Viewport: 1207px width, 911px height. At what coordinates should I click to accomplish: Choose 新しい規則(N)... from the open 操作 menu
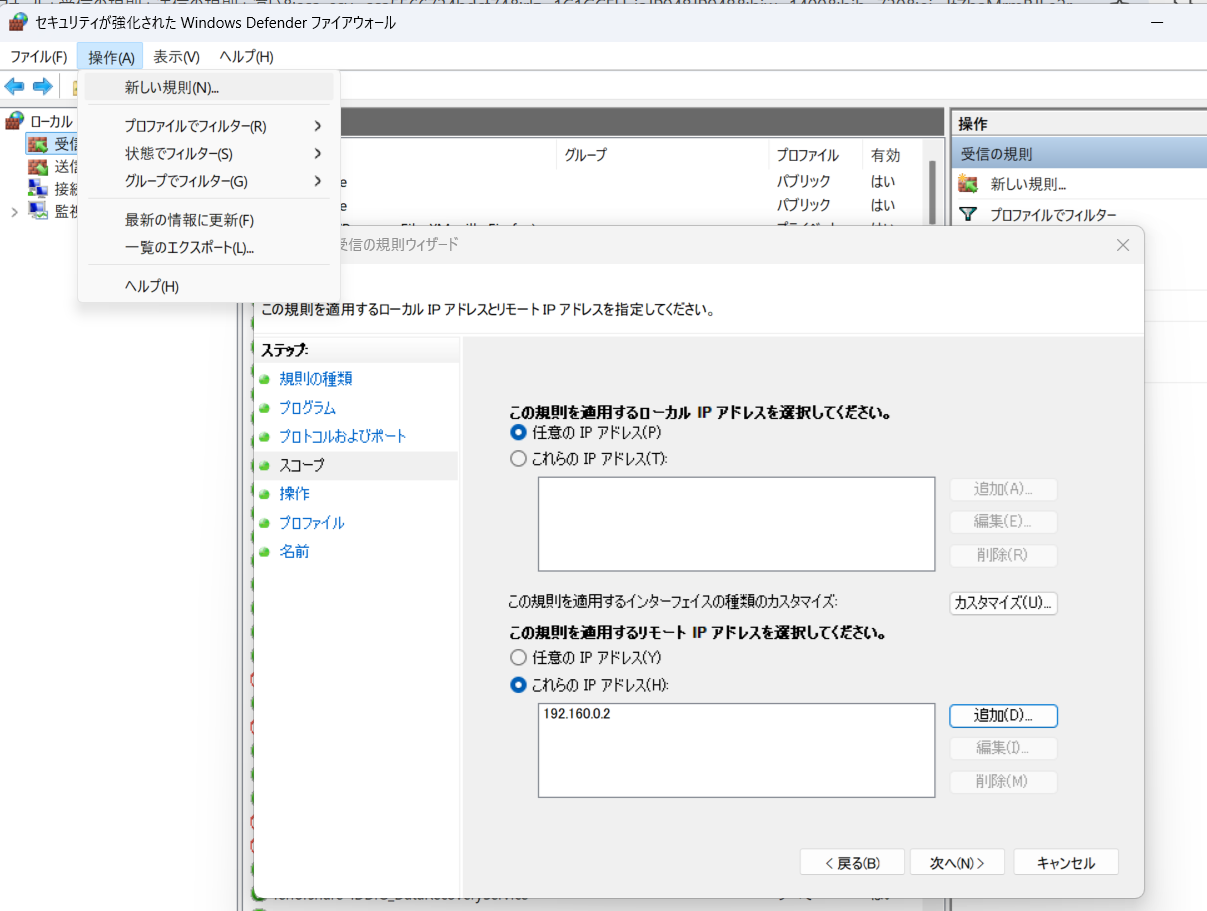[209, 87]
